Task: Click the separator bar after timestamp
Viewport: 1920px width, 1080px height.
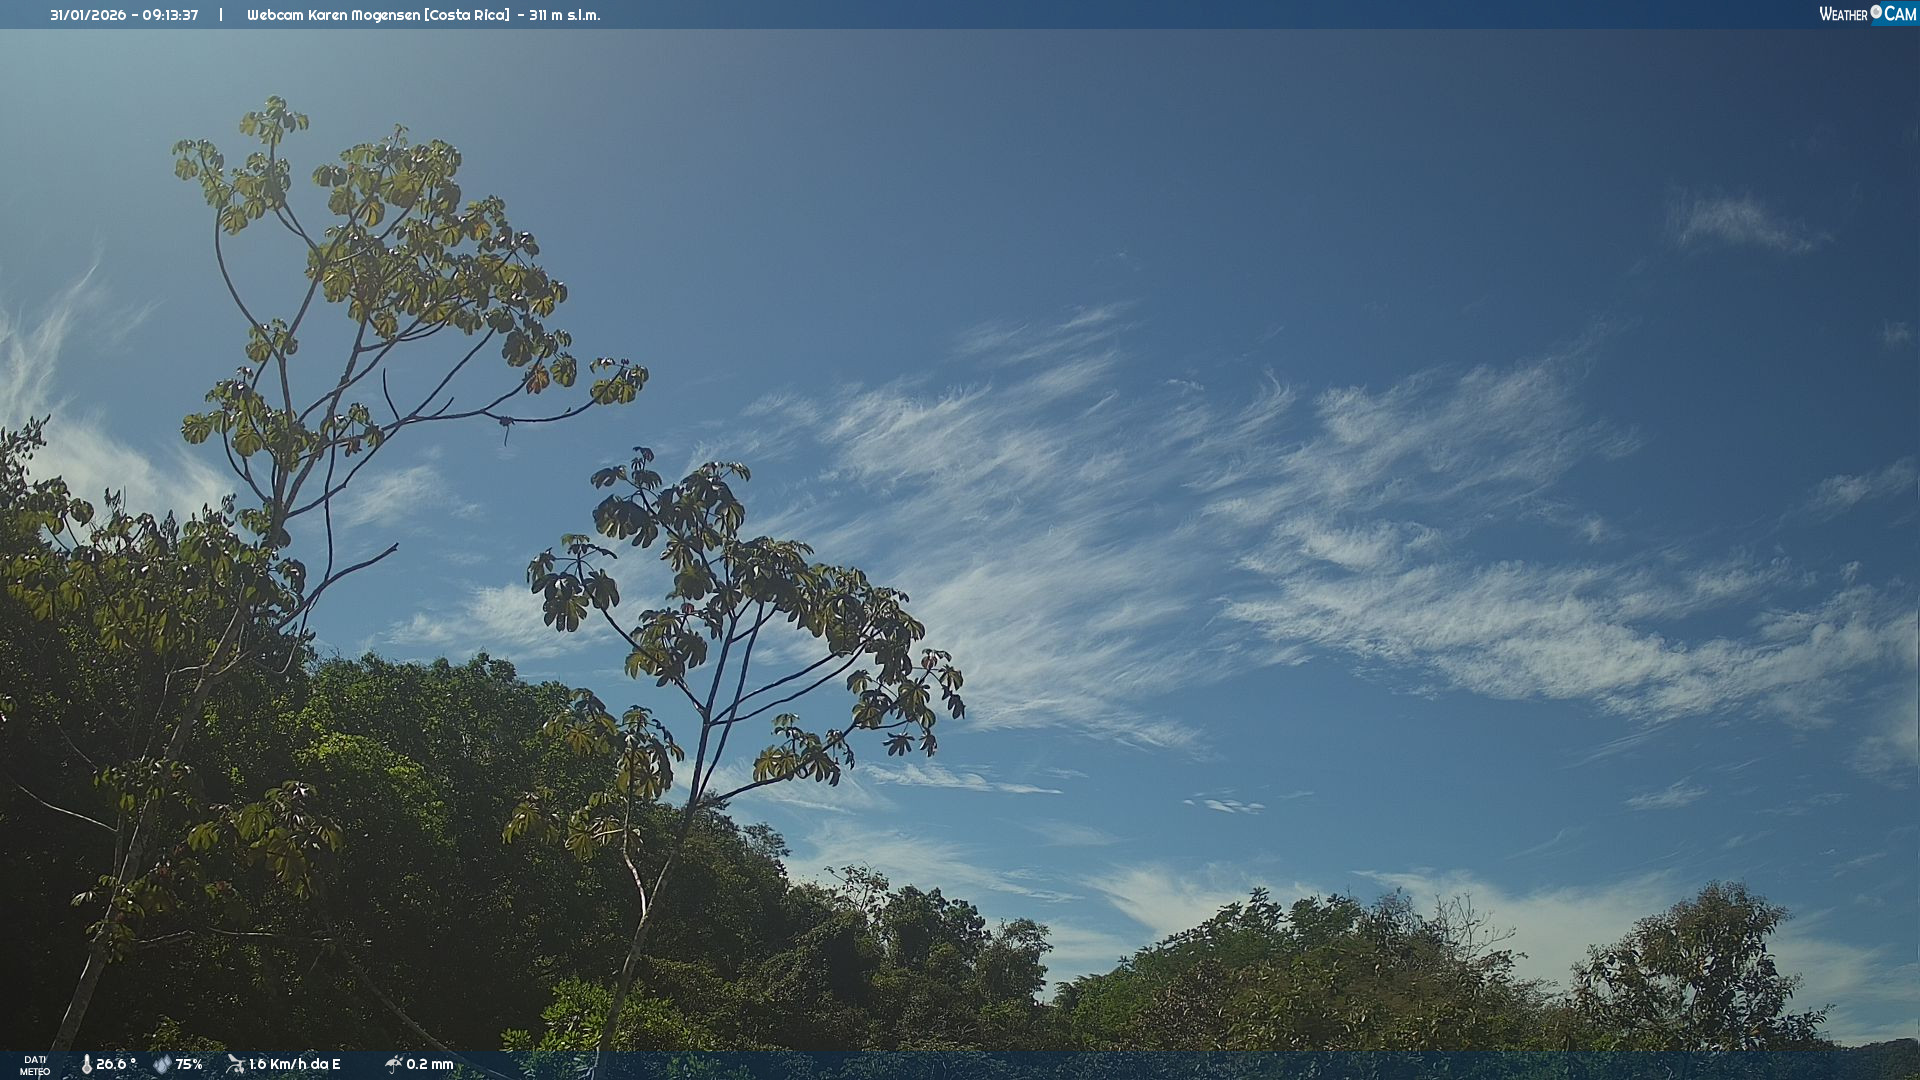Action: tap(221, 15)
